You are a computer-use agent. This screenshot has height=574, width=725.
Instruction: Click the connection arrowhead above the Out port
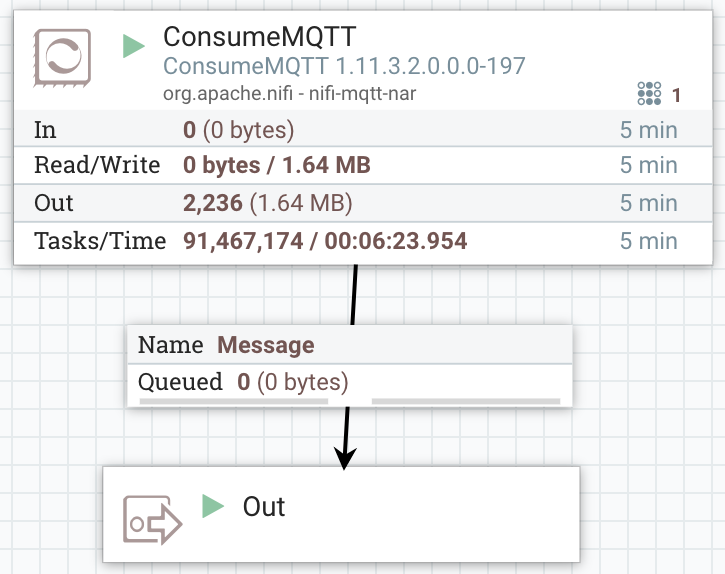(x=345, y=458)
